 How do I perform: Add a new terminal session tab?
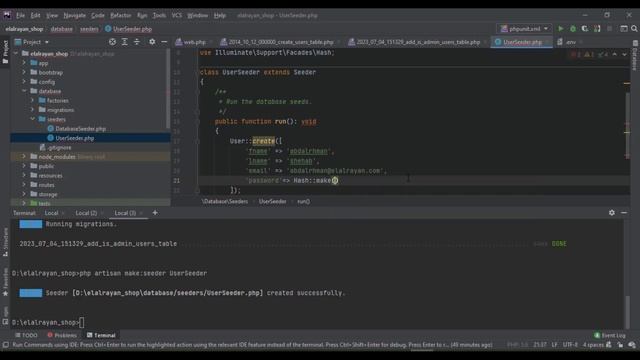pyautogui.click(x=155, y=213)
